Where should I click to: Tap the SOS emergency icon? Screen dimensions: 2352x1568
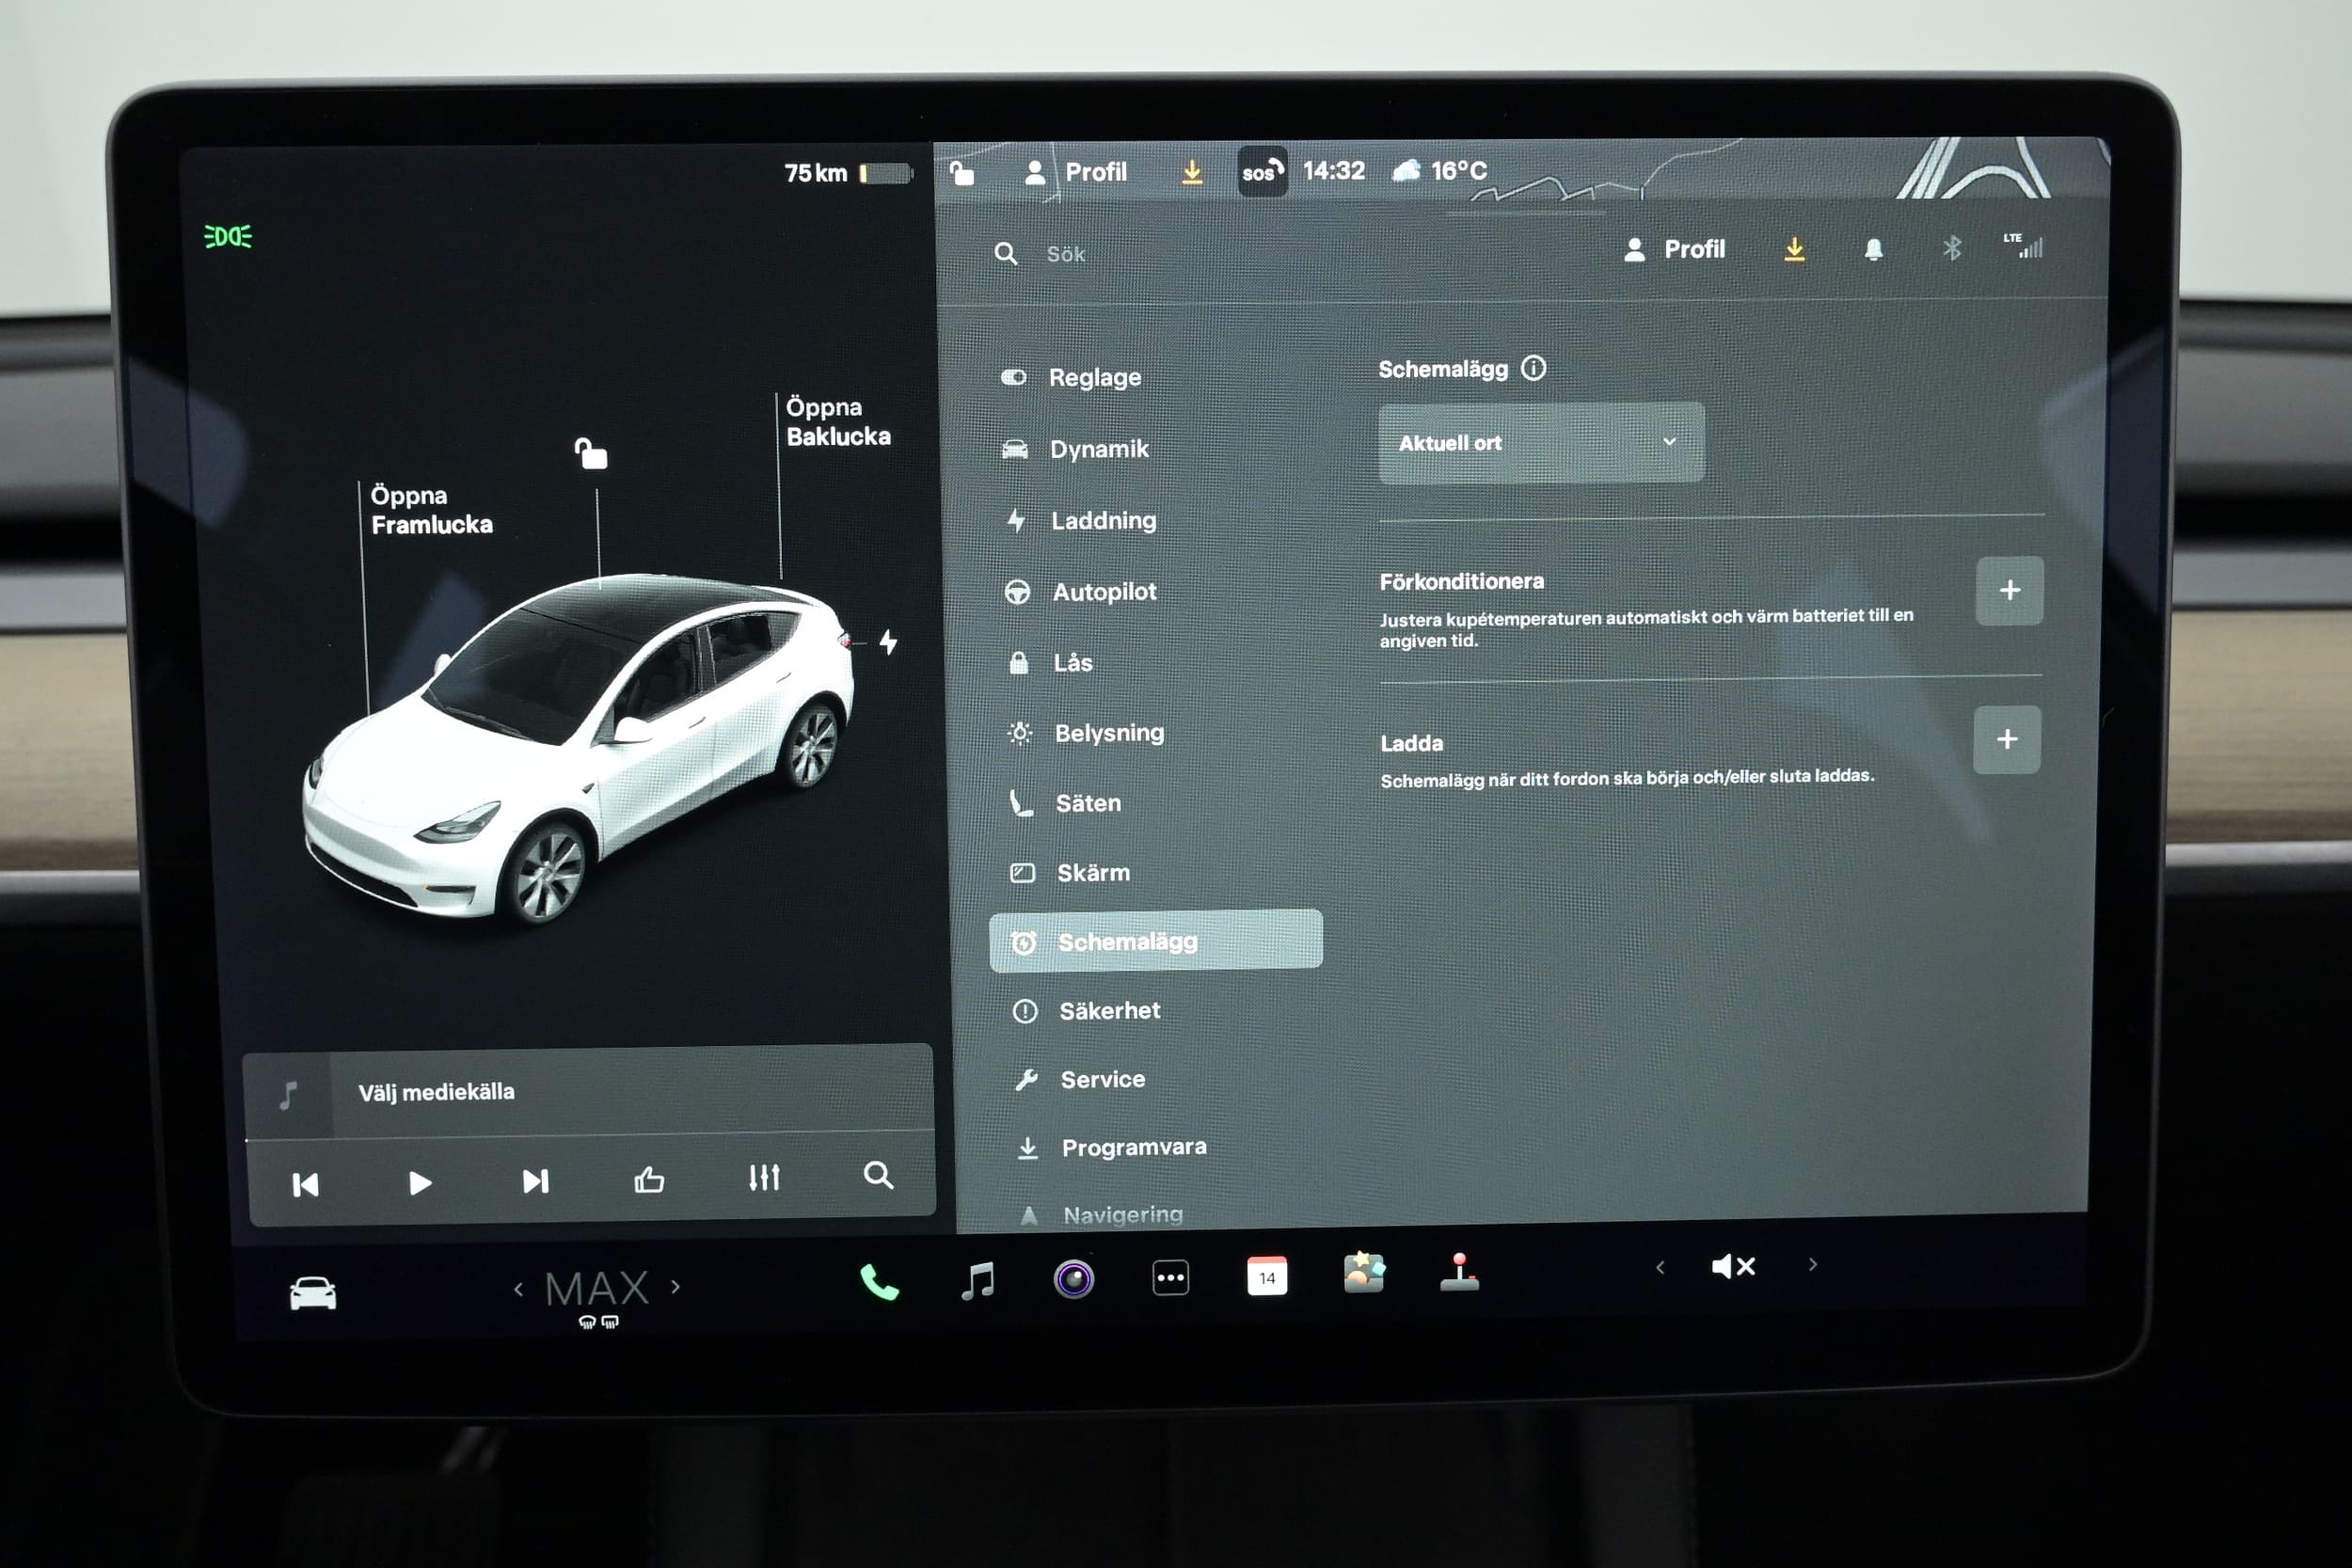(x=1262, y=171)
